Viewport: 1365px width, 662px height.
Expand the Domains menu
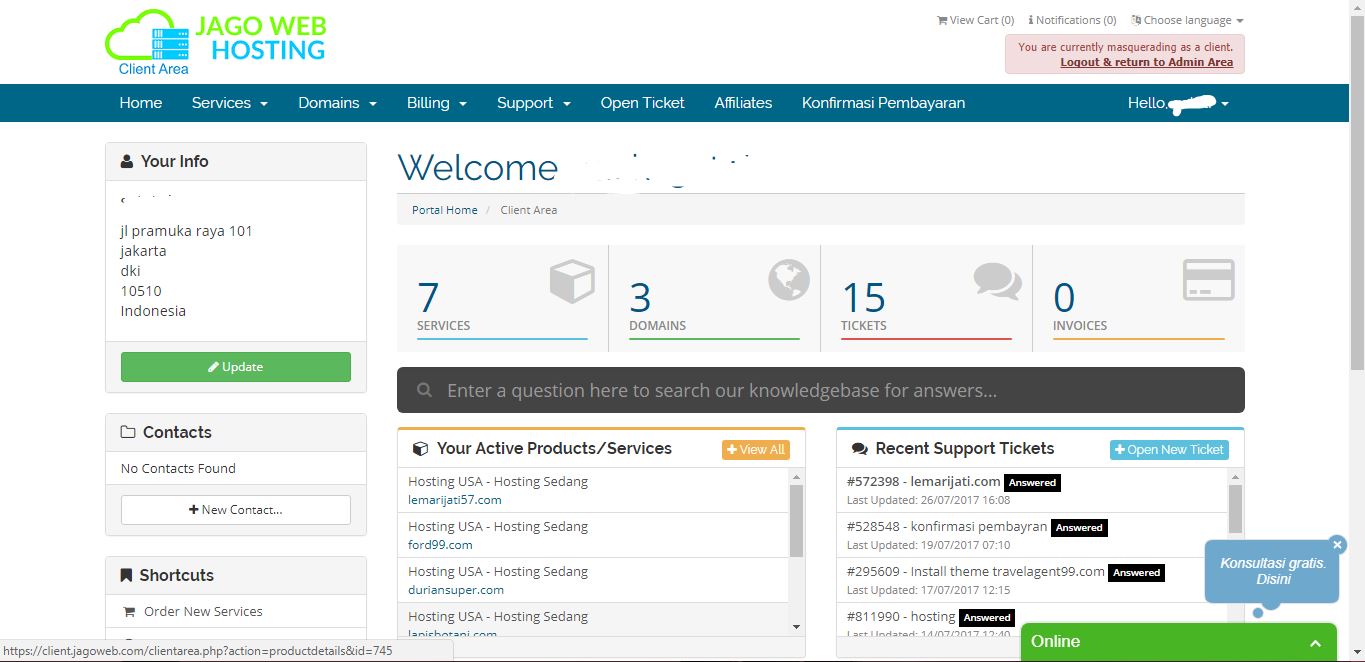337,103
